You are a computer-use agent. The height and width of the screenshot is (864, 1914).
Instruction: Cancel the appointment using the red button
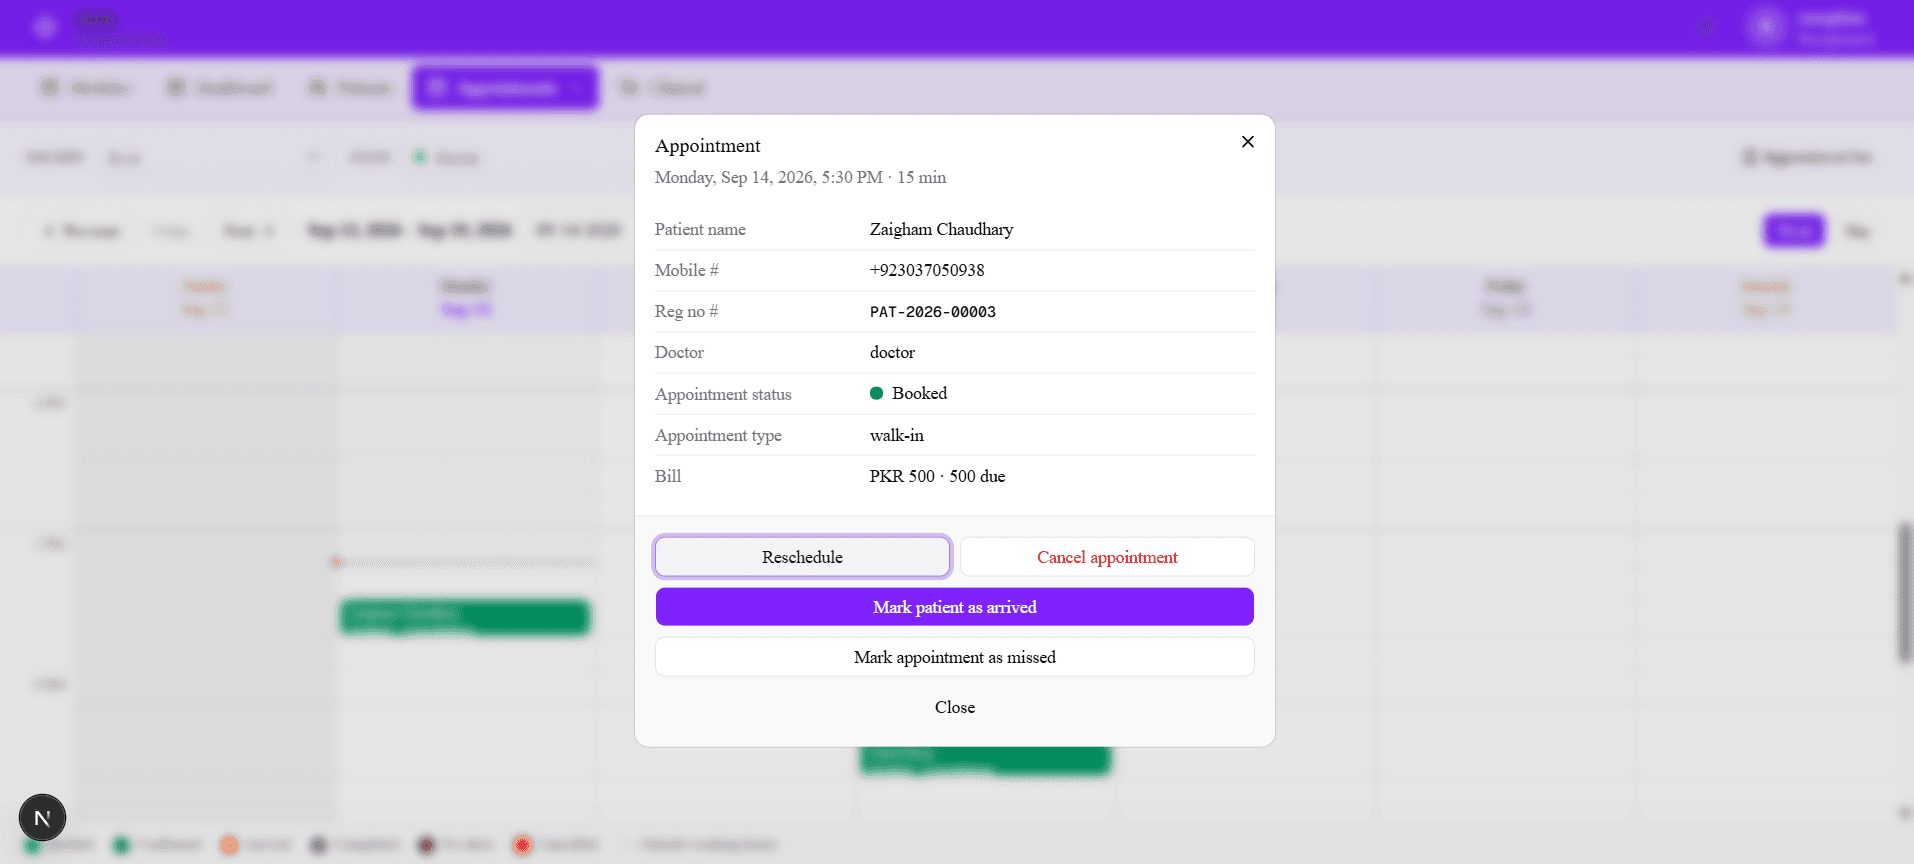[x=1107, y=557]
